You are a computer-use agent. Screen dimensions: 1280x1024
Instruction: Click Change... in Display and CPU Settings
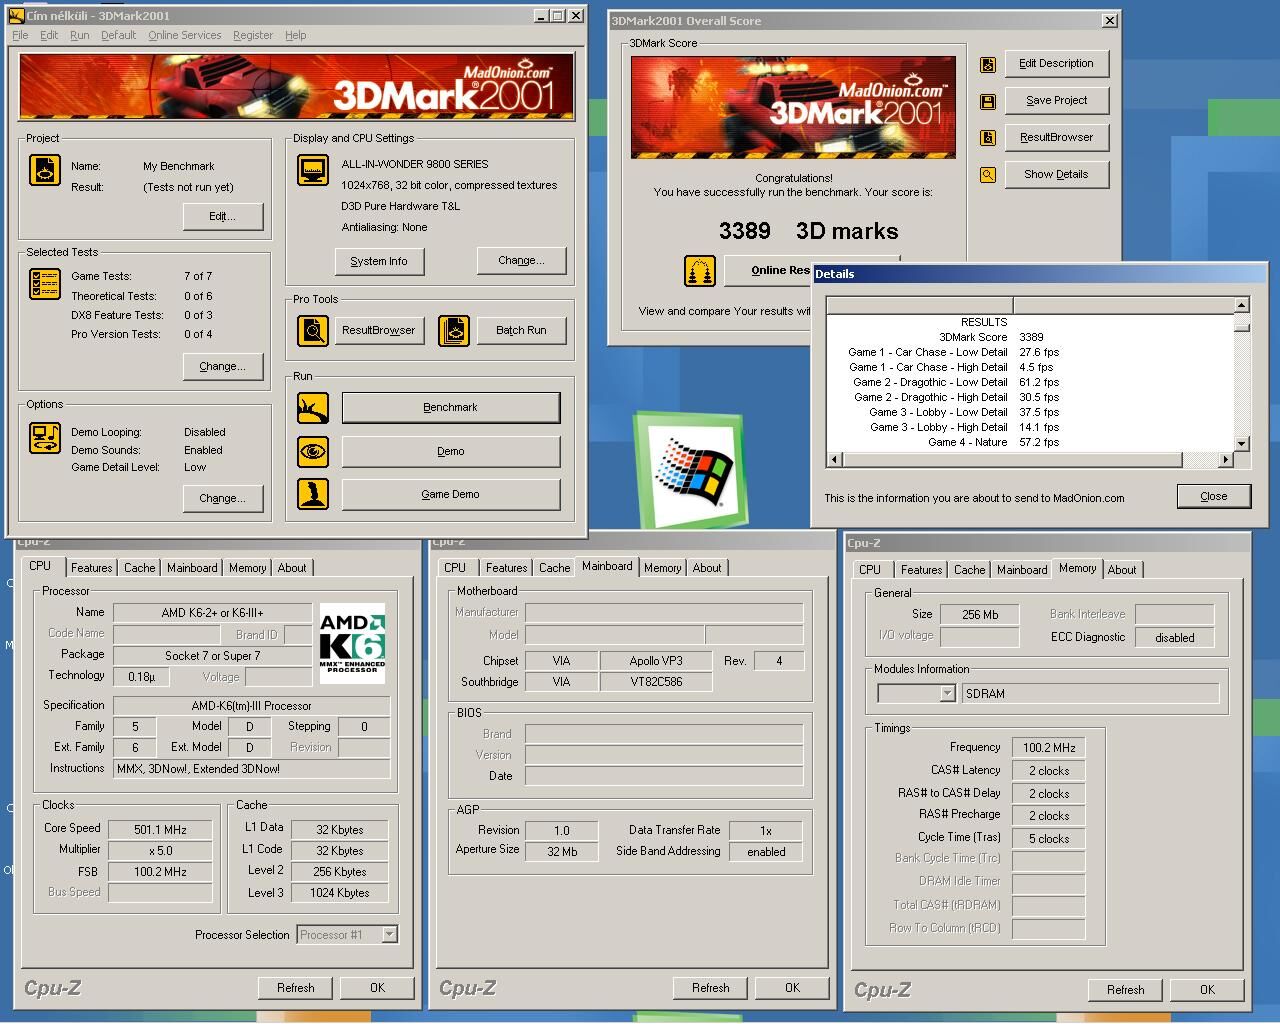point(522,260)
